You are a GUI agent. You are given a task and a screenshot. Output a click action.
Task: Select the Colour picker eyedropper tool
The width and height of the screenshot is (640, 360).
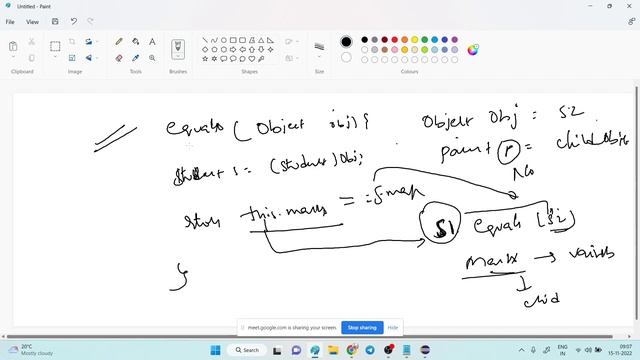point(136,58)
